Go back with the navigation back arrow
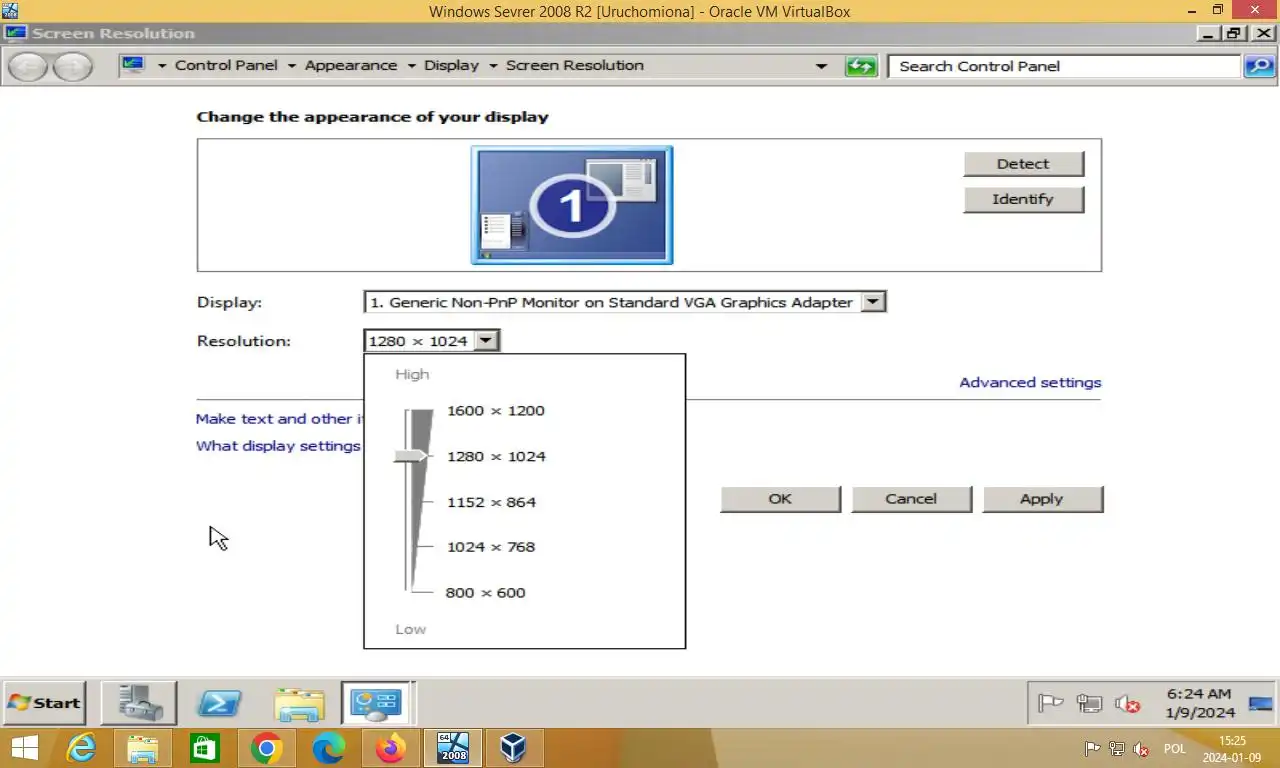 point(29,67)
